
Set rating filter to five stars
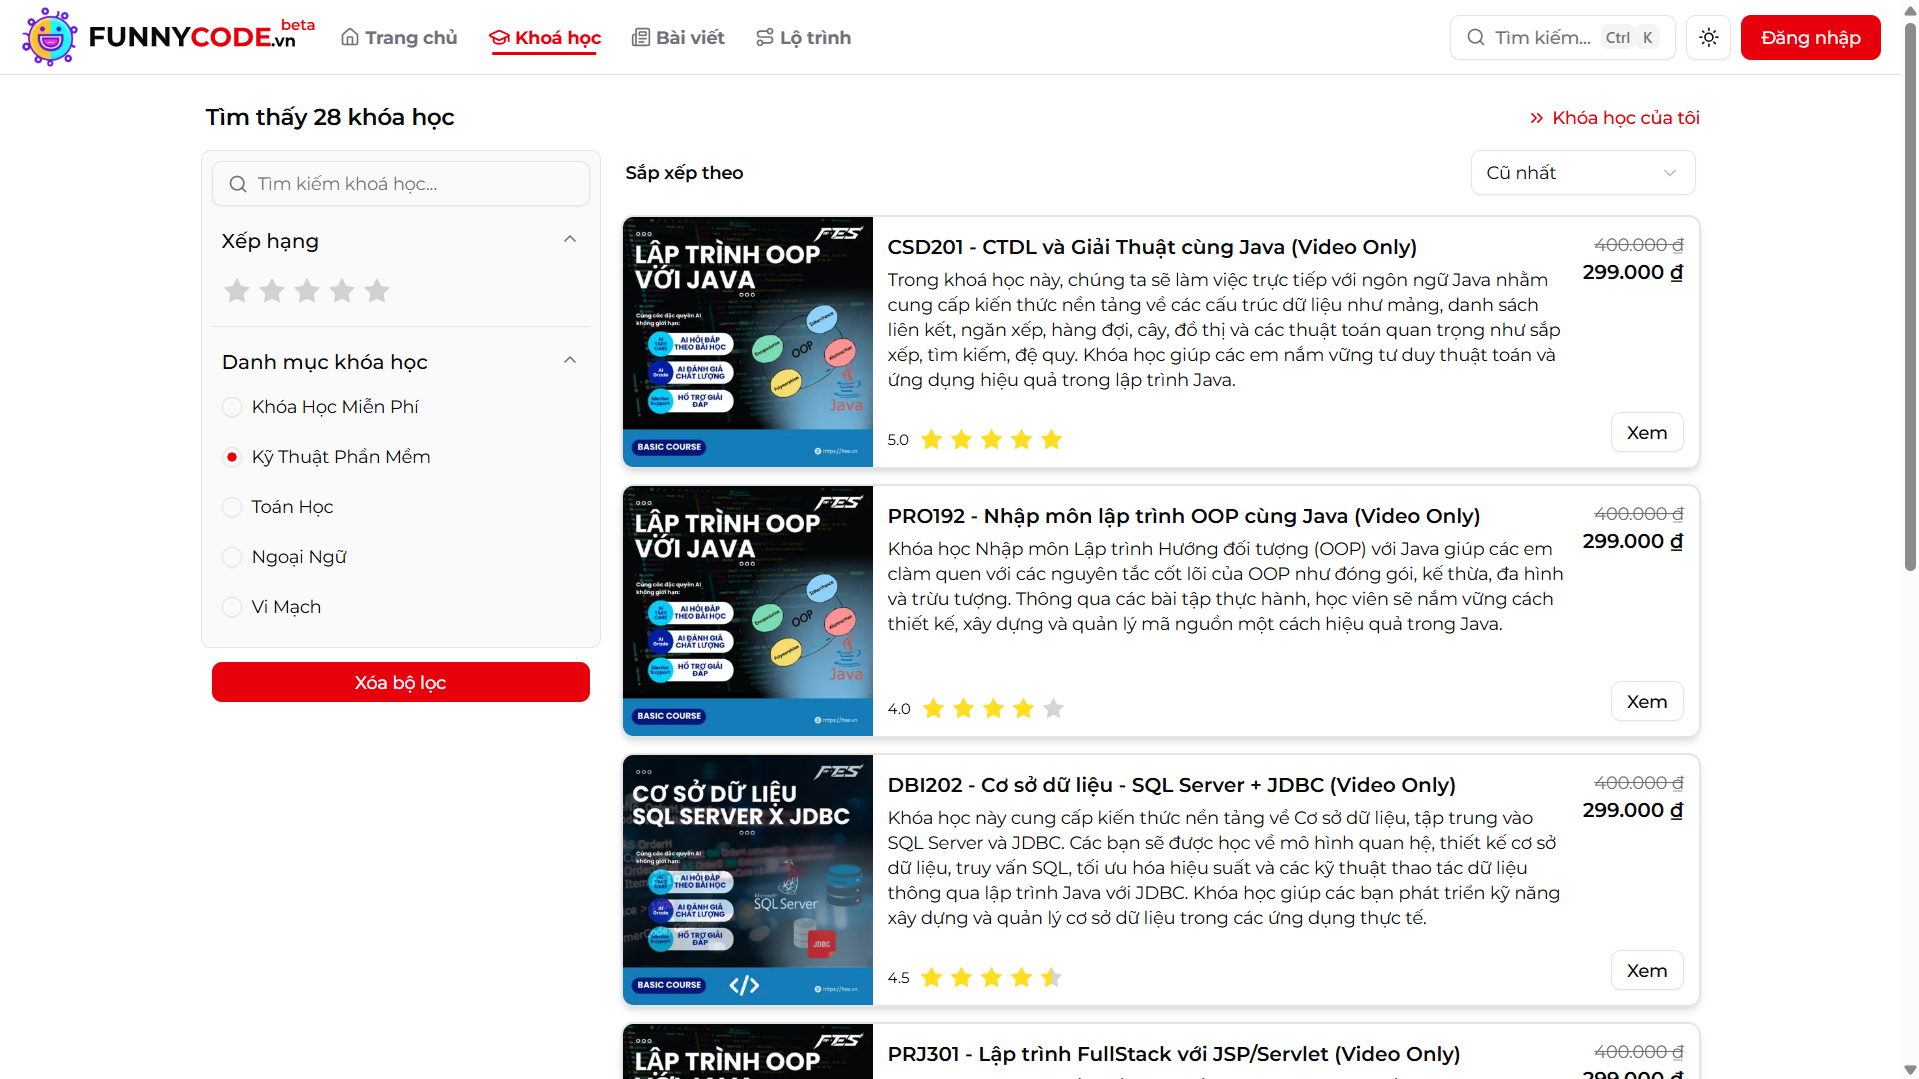pyautogui.click(x=377, y=291)
